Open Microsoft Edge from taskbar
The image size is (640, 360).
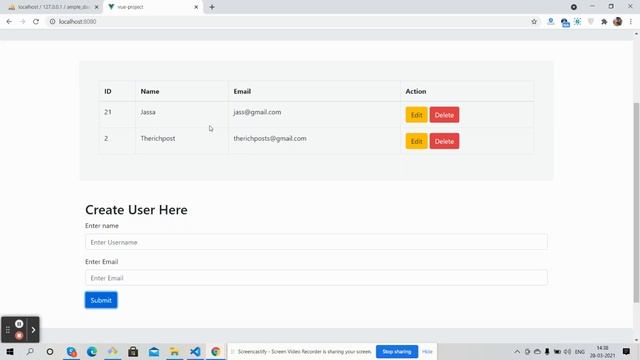coord(92,351)
